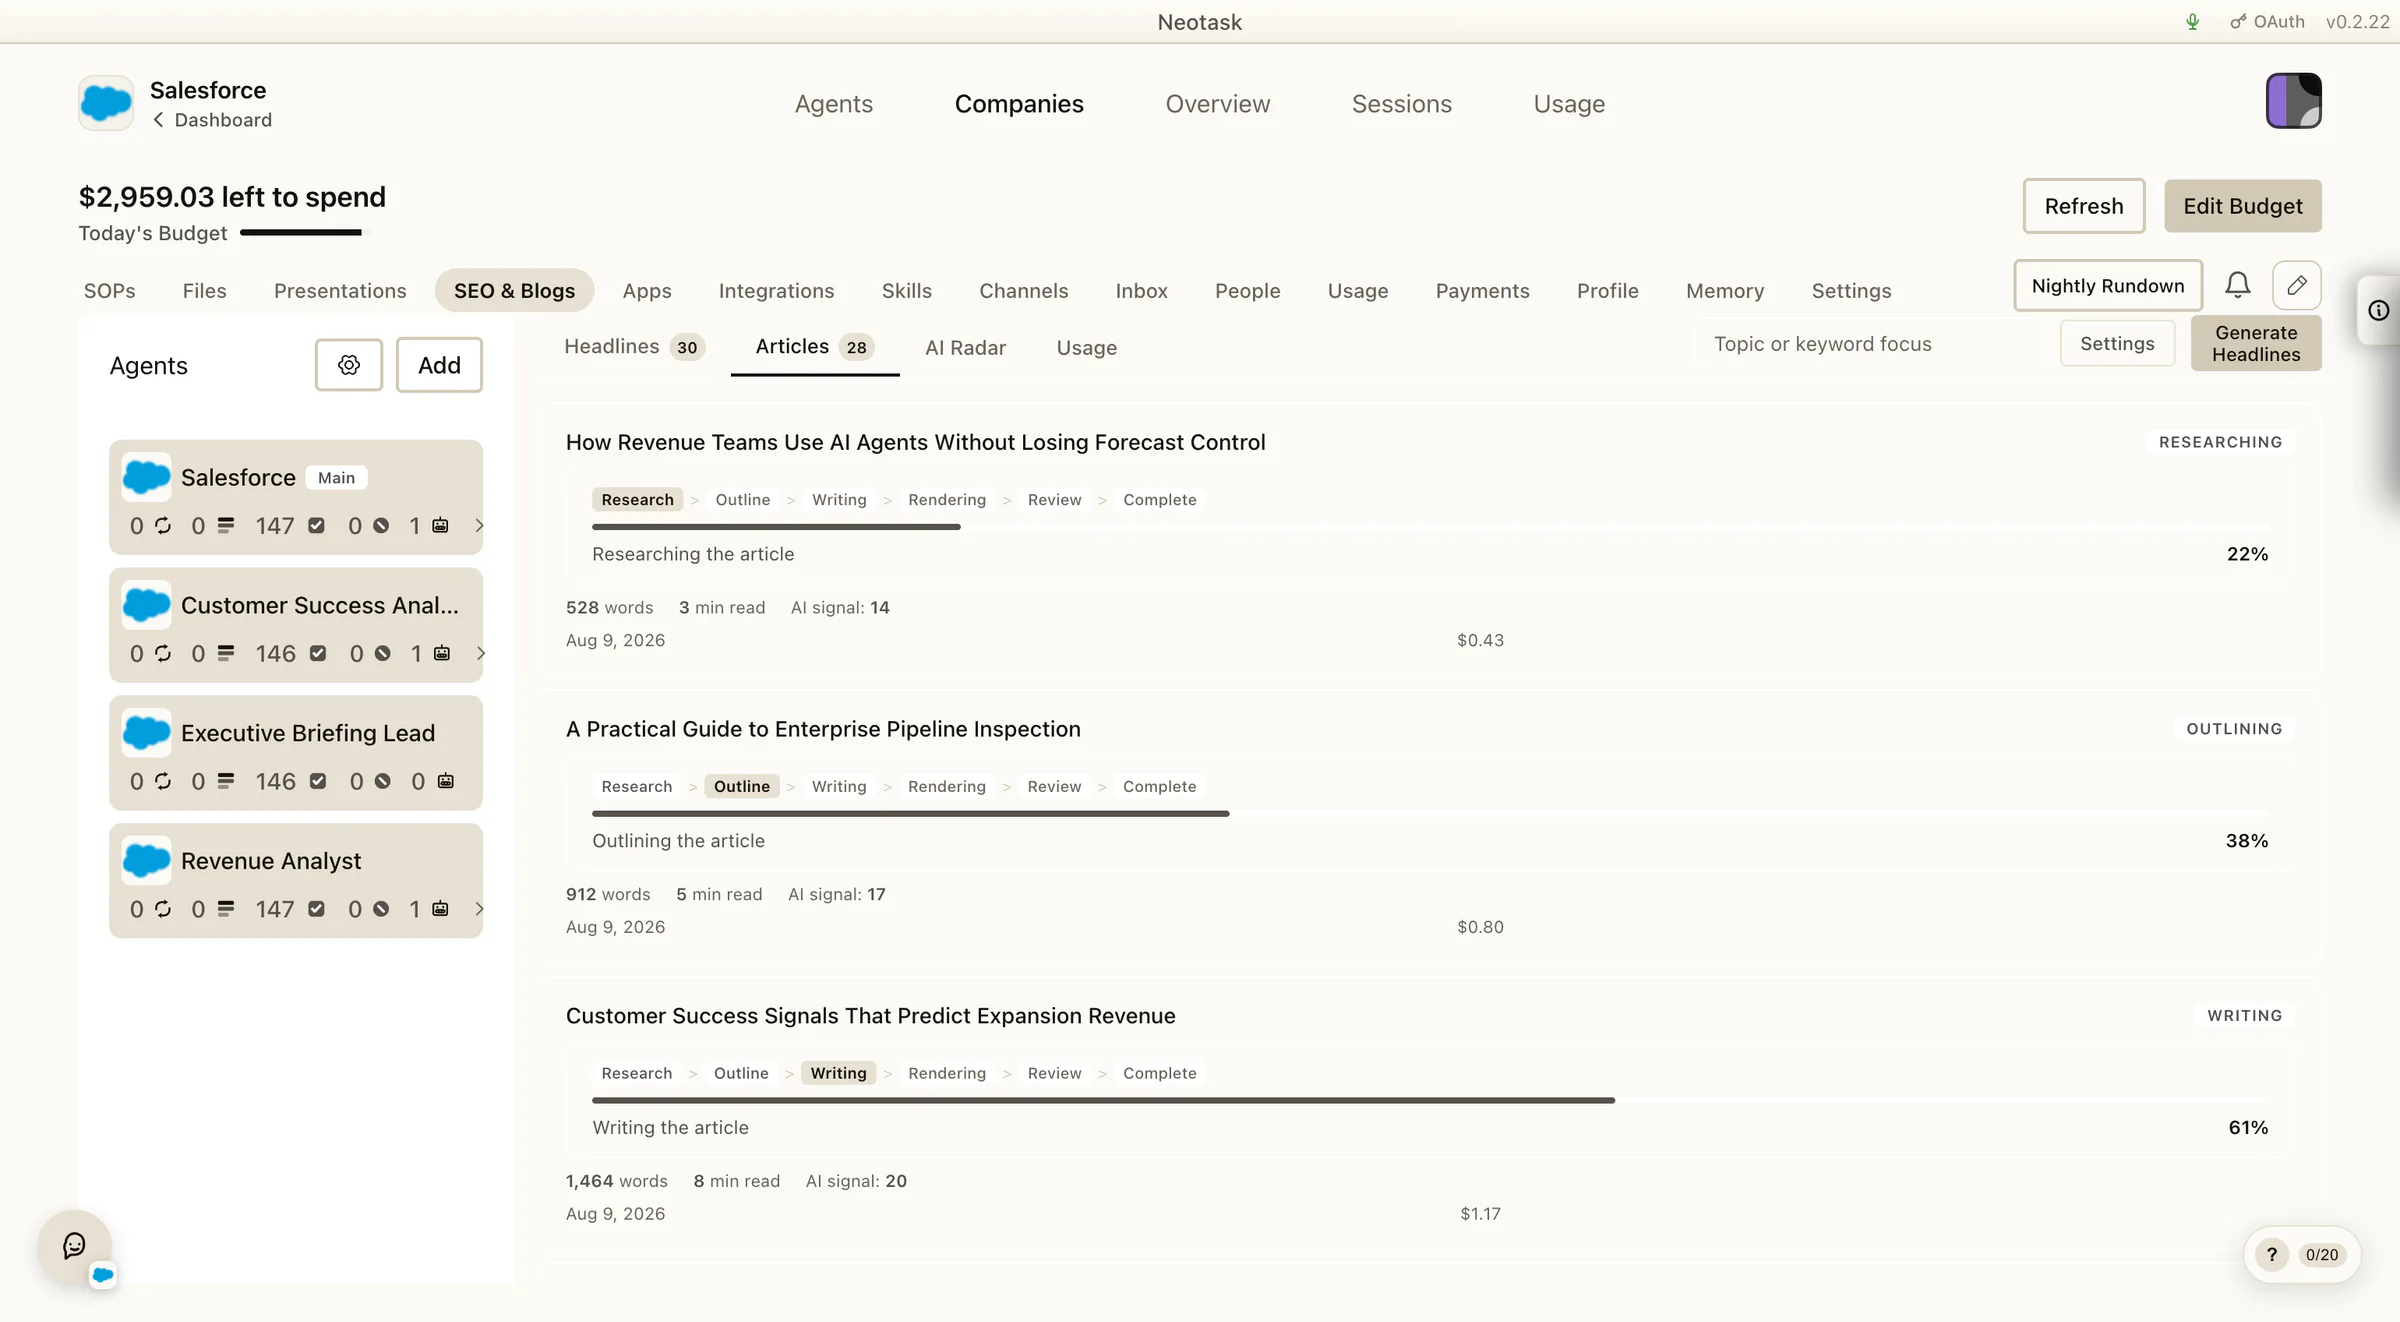Click the Revenue Analyst cloud avatar
Image resolution: width=2400 pixels, height=1322 pixels.
pos(146,860)
